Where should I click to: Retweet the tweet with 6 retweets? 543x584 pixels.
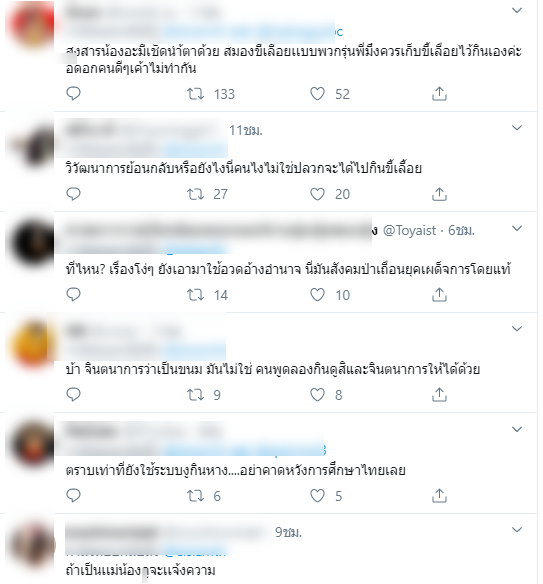click(195, 496)
